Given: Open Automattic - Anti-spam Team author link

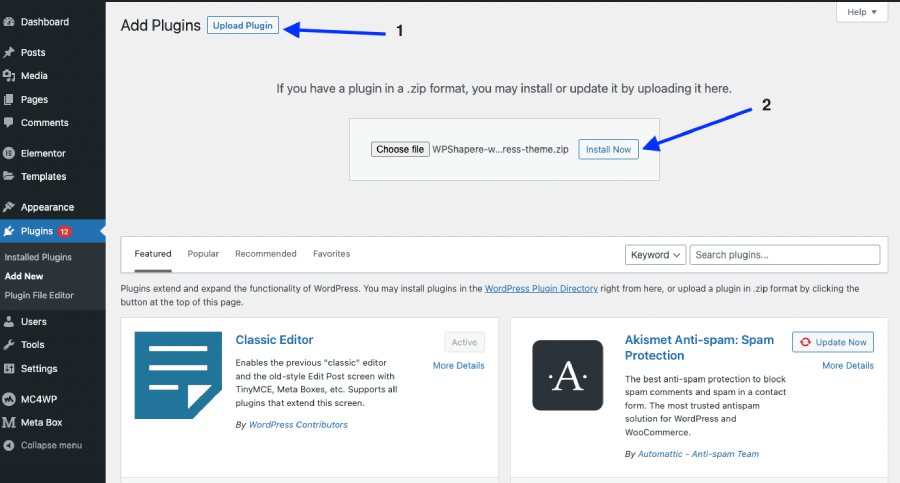Looking at the screenshot, I should [698, 454].
